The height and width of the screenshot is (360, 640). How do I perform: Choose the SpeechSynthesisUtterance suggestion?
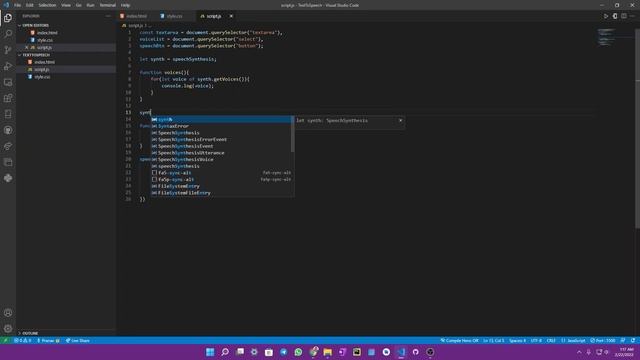point(222,153)
